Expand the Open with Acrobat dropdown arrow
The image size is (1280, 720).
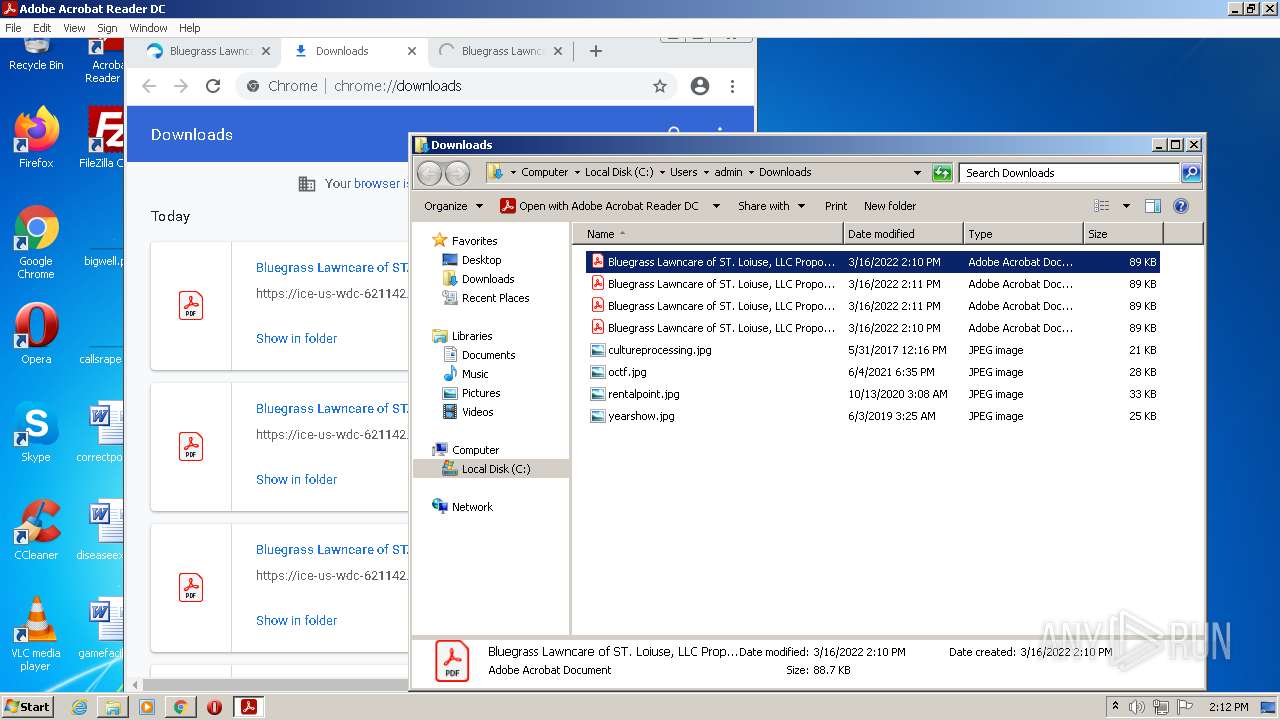[x=716, y=206]
